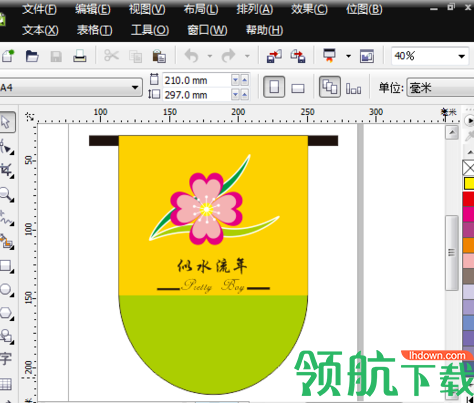The height and width of the screenshot is (403, 474).
Task: Select the Table tool
Action: tap(6, 384)
